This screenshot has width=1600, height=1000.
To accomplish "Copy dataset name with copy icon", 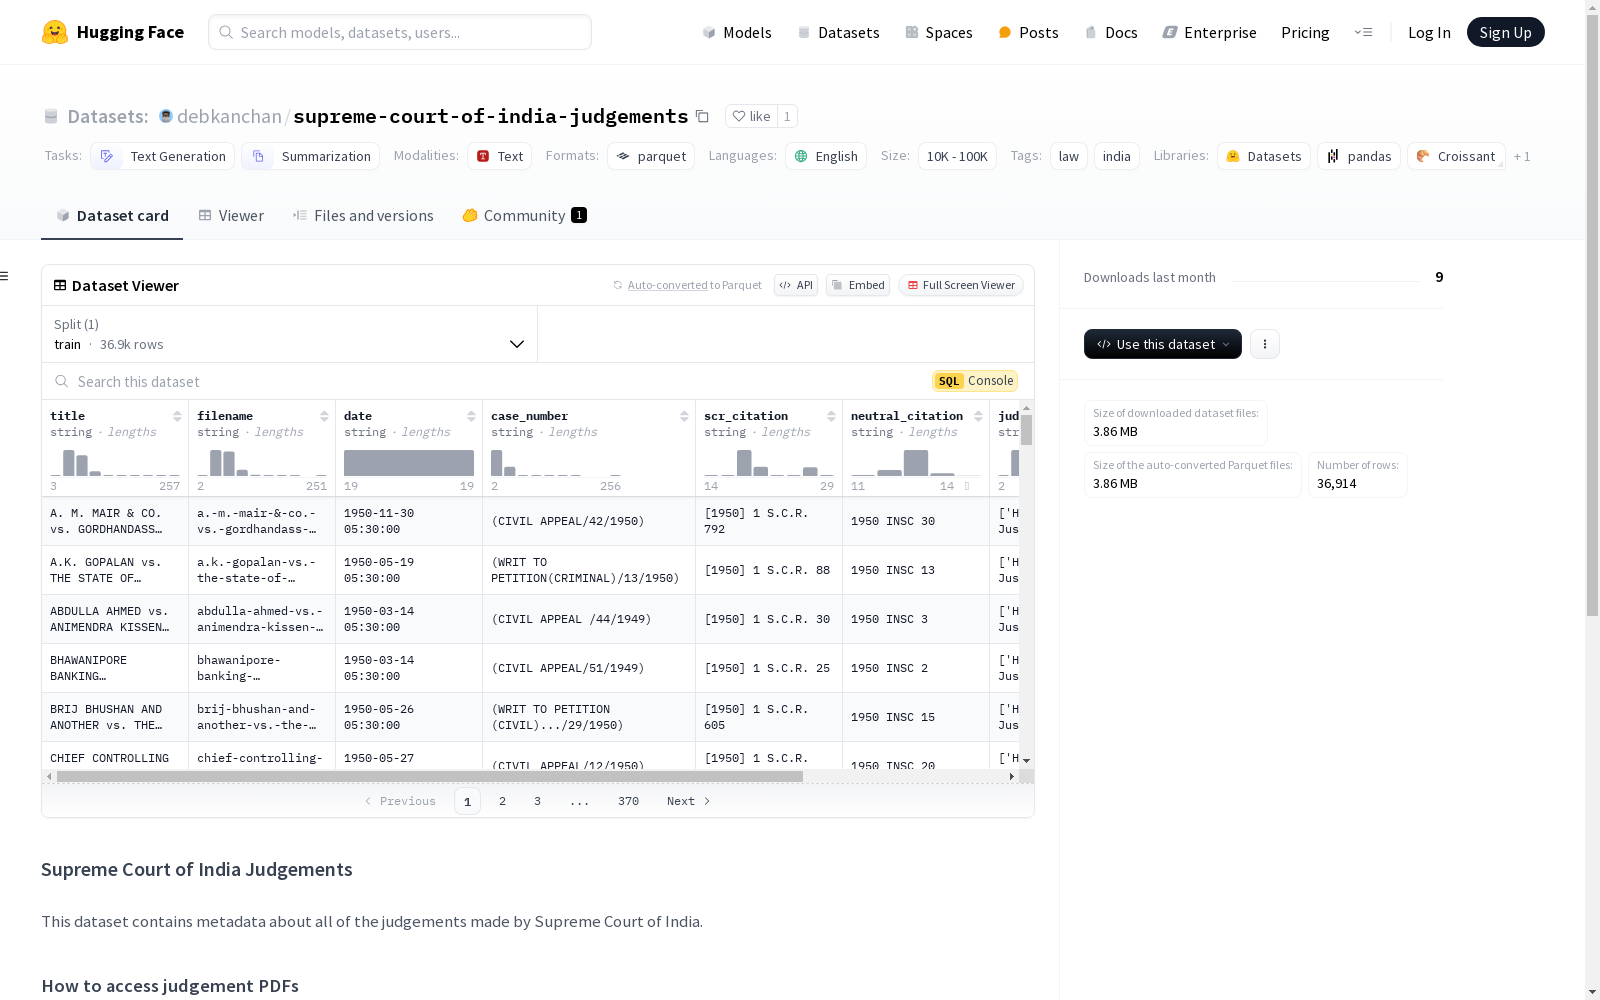I will coord(702,116).
